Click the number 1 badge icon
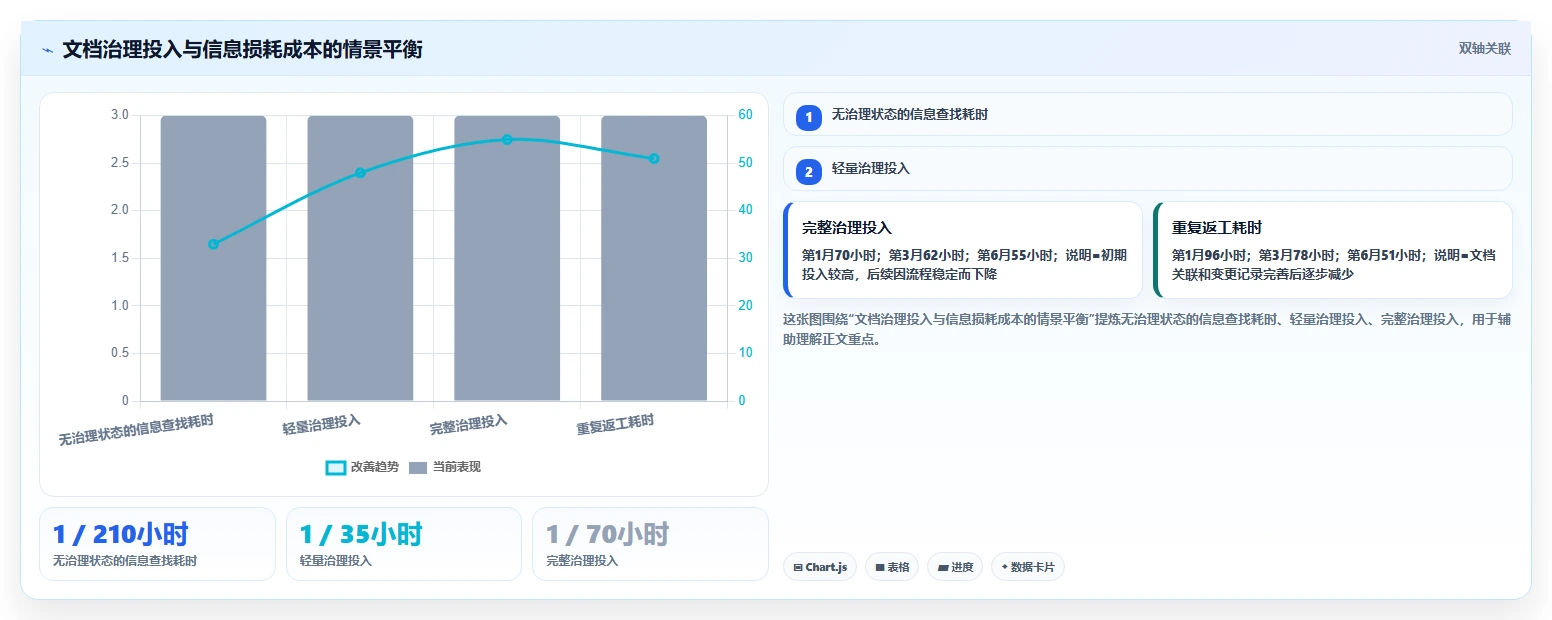The height and width of the screenshot is (620, 1552). (x=808, y=118)
